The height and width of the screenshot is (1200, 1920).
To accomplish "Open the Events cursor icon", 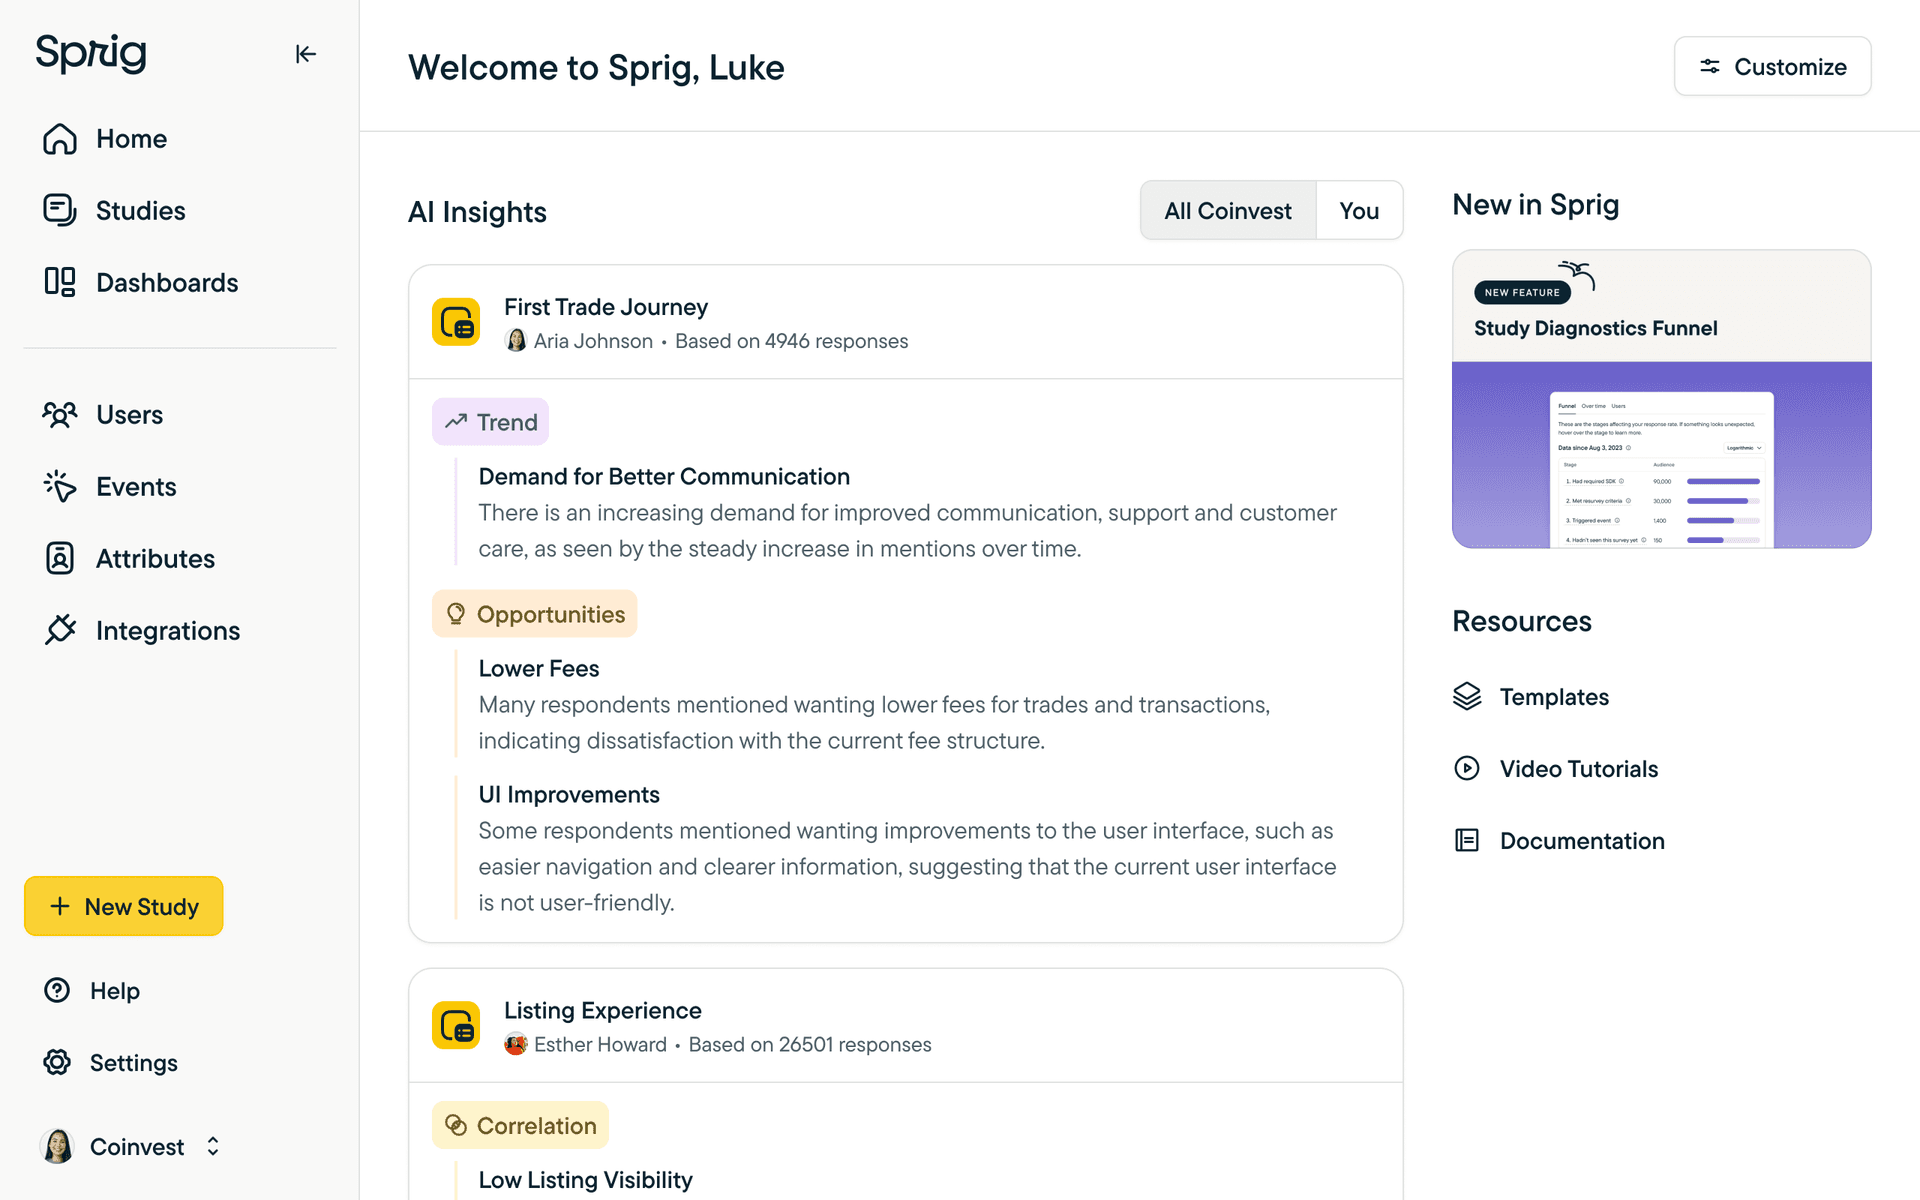I will point(60,486).
